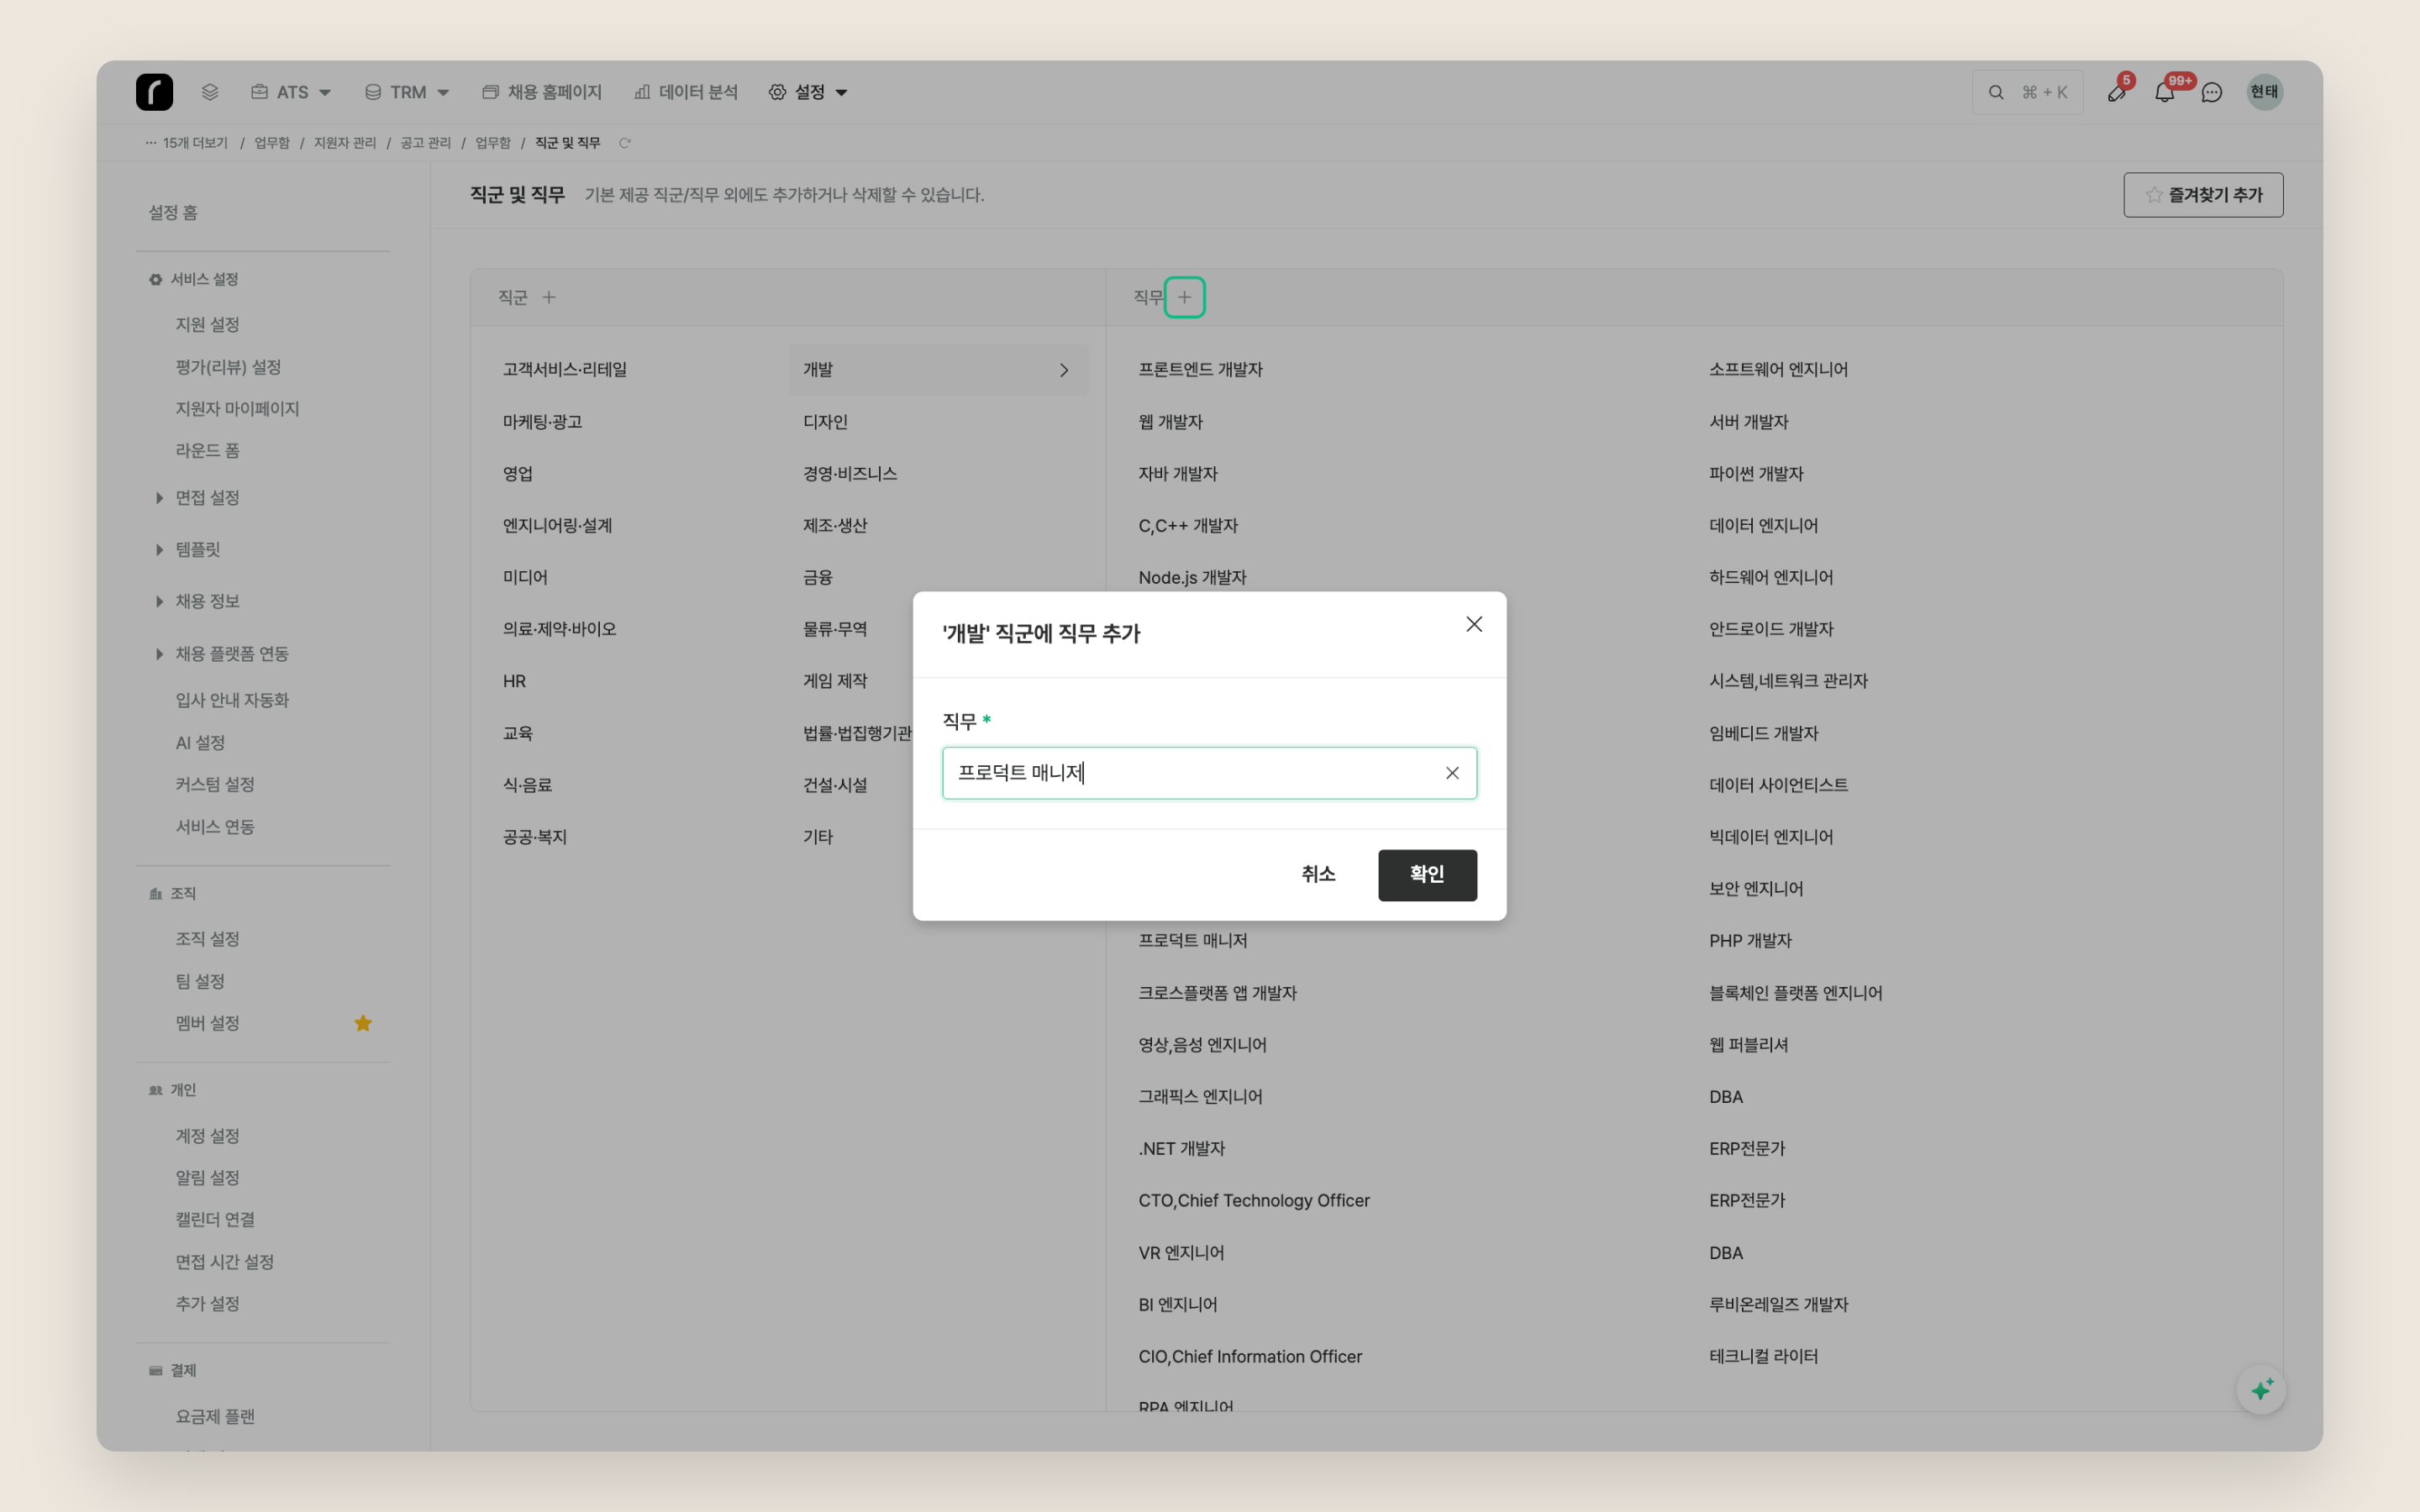Open notifications bell with 99+ badge
This screenshot has height=1512, width=2420.
(x=2164, y=92)
